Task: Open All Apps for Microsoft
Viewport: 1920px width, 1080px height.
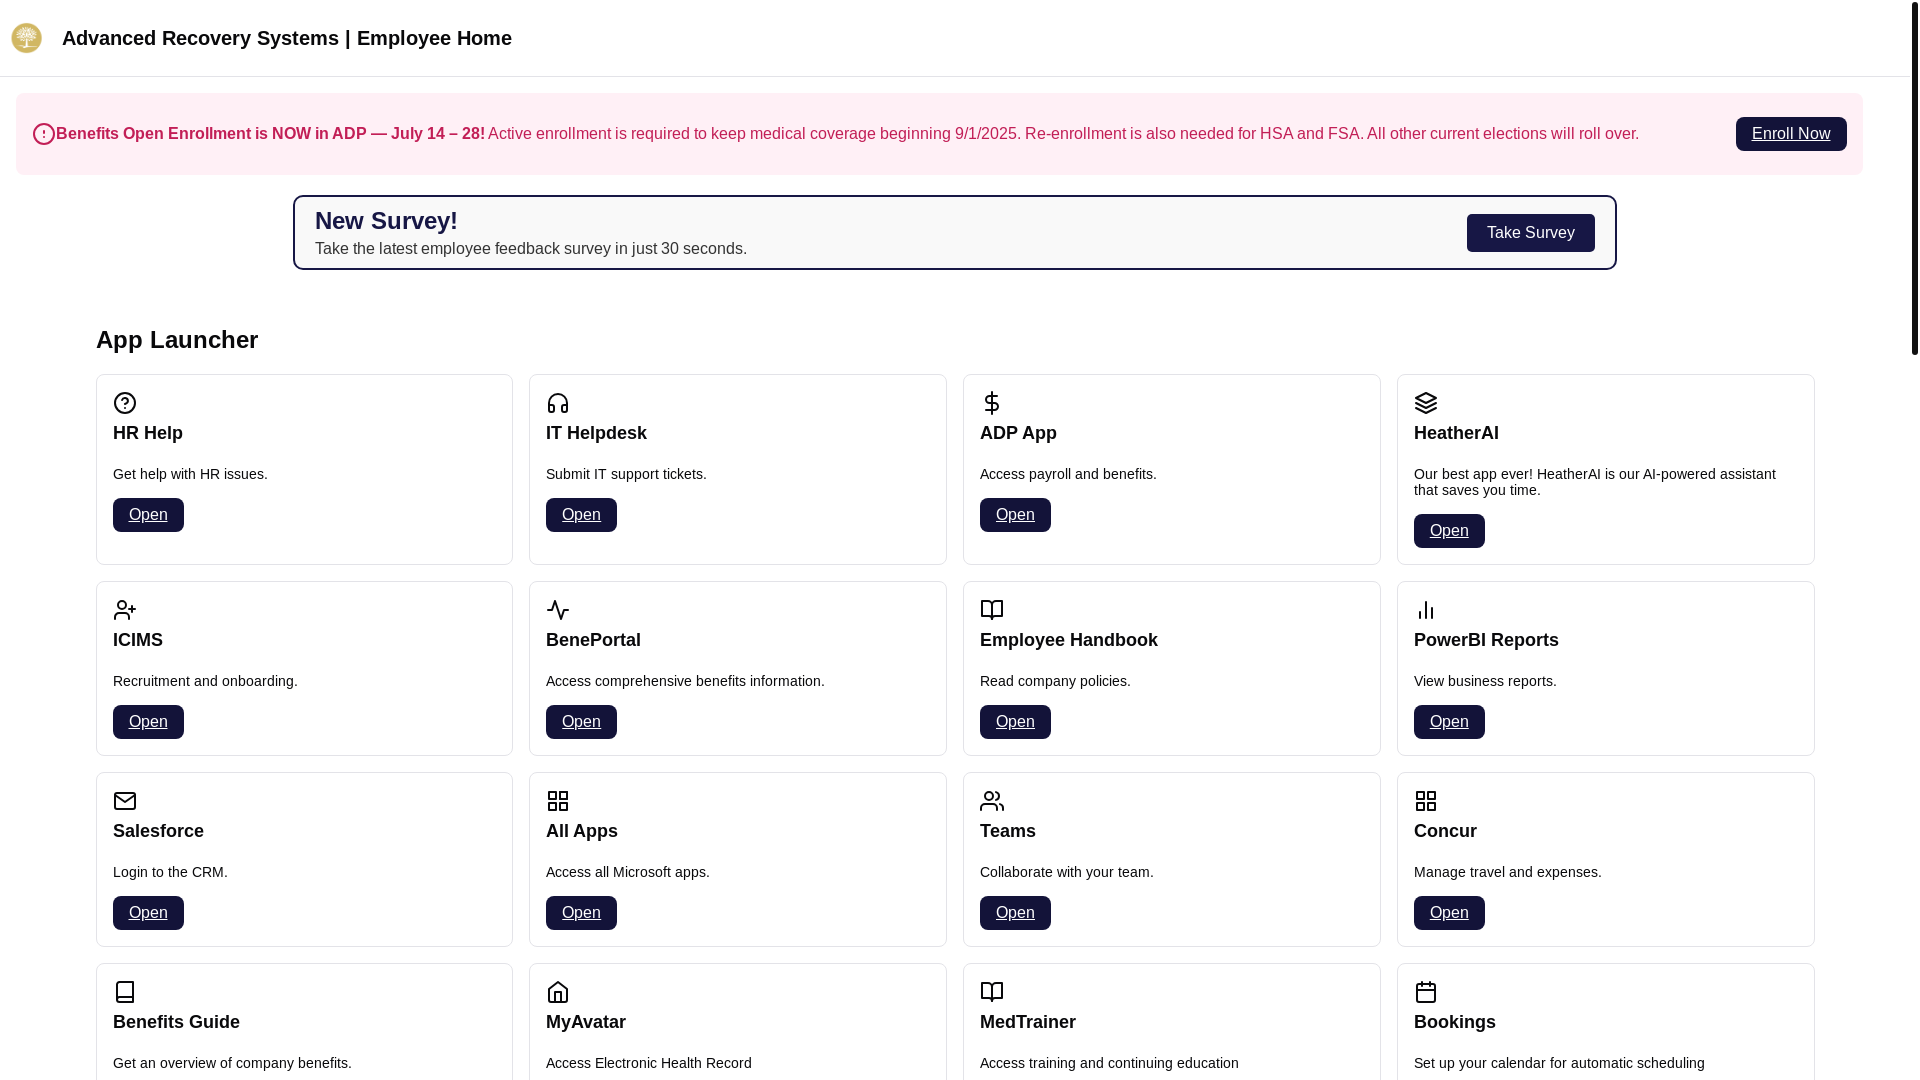Action: click(x=581, y=913)
